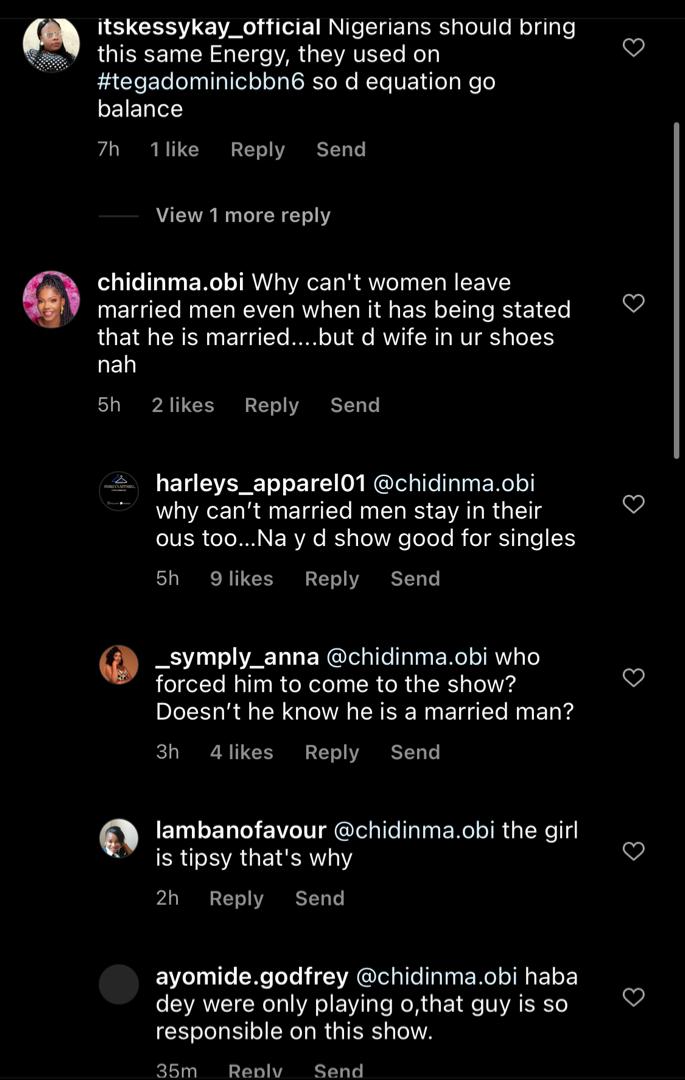Tap heart beside ayomide.godfrey's reply
The image size is (685, 1080).
point(633,997)
